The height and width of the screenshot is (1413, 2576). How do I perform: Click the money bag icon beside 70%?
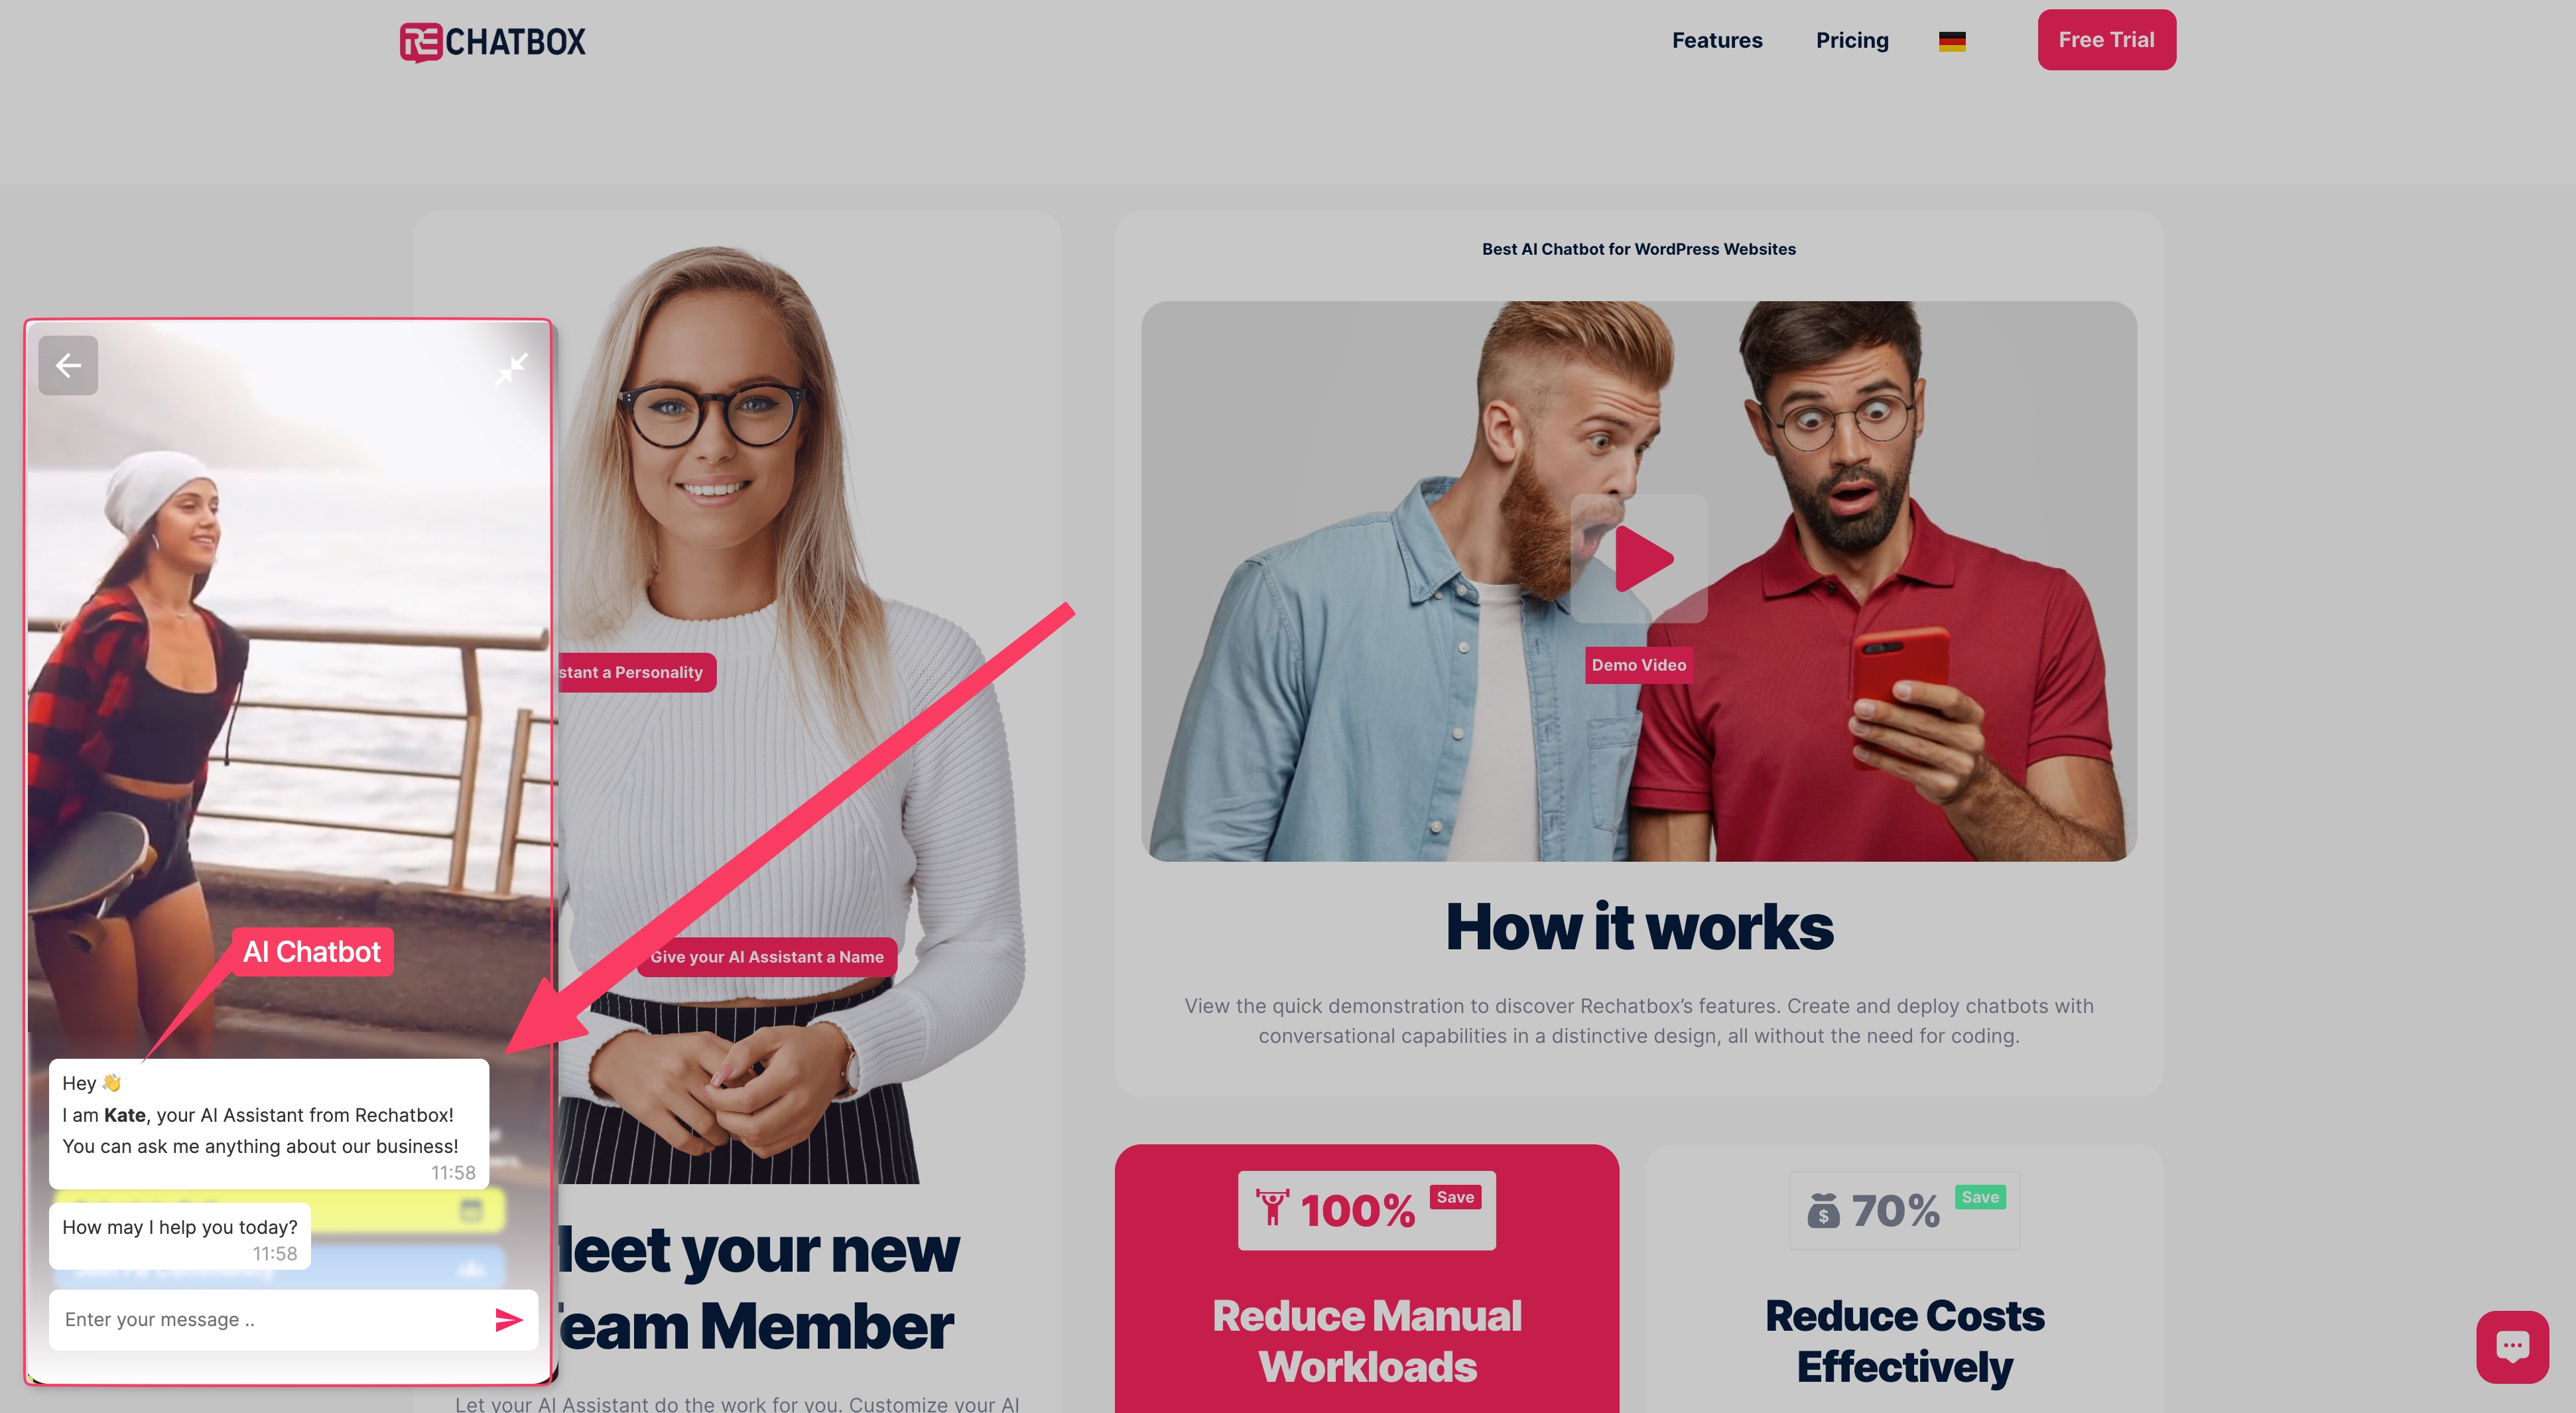pos(1823,1210)
